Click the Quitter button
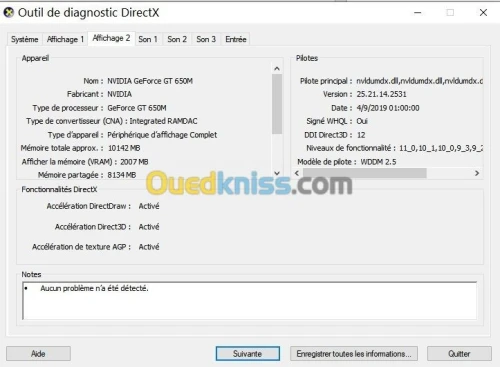The height and width of the screenshot is (367, 500). (x=459, y=354)
